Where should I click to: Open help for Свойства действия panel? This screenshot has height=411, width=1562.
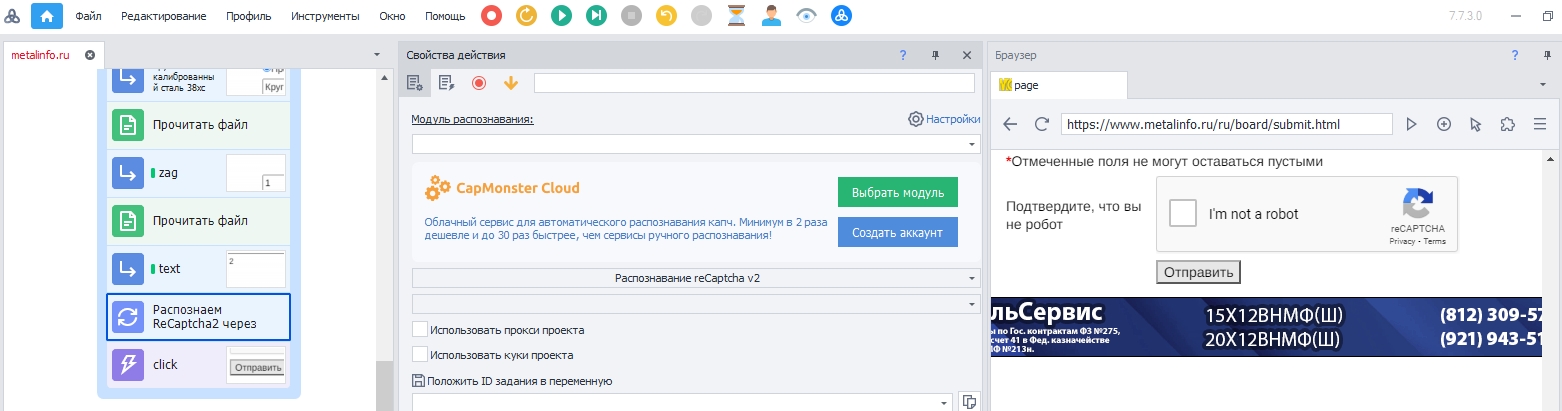point(902,55)
